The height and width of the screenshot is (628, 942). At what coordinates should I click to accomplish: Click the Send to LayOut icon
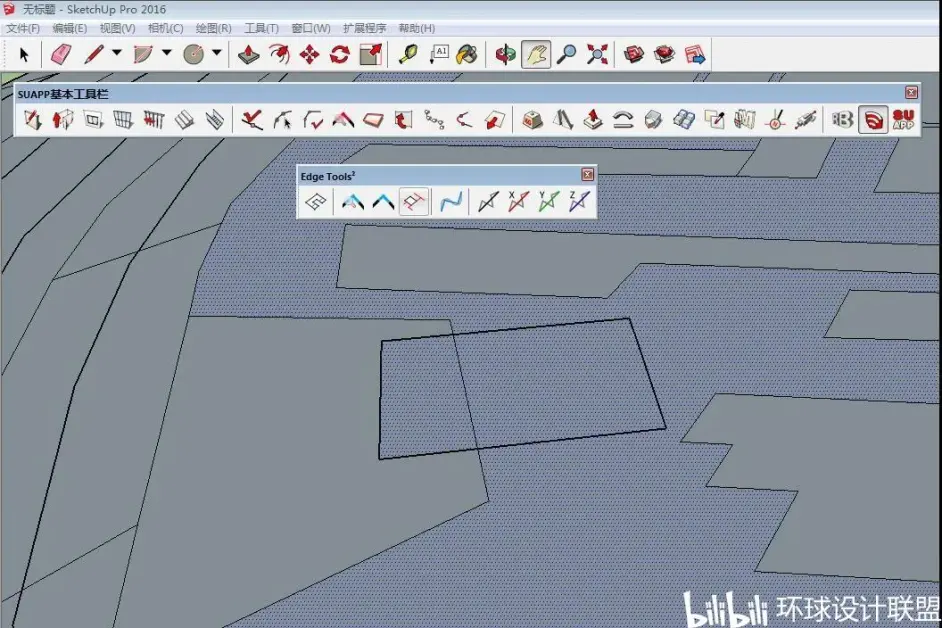695,54
